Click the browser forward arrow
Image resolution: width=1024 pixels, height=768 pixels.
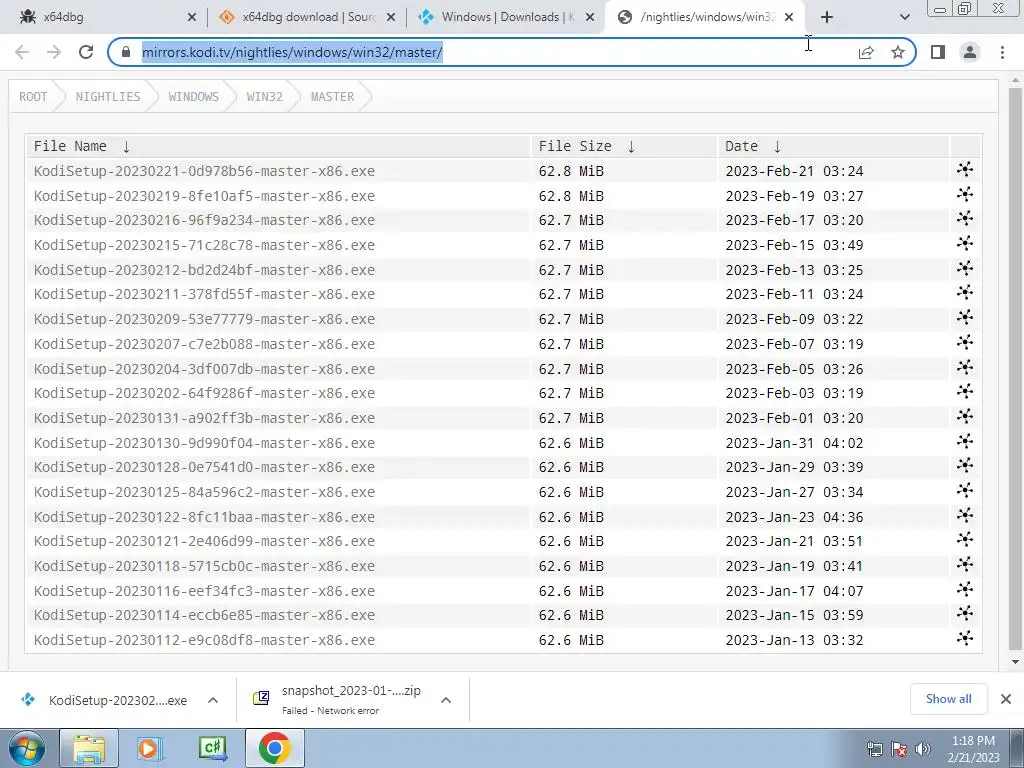coord(54,52)
